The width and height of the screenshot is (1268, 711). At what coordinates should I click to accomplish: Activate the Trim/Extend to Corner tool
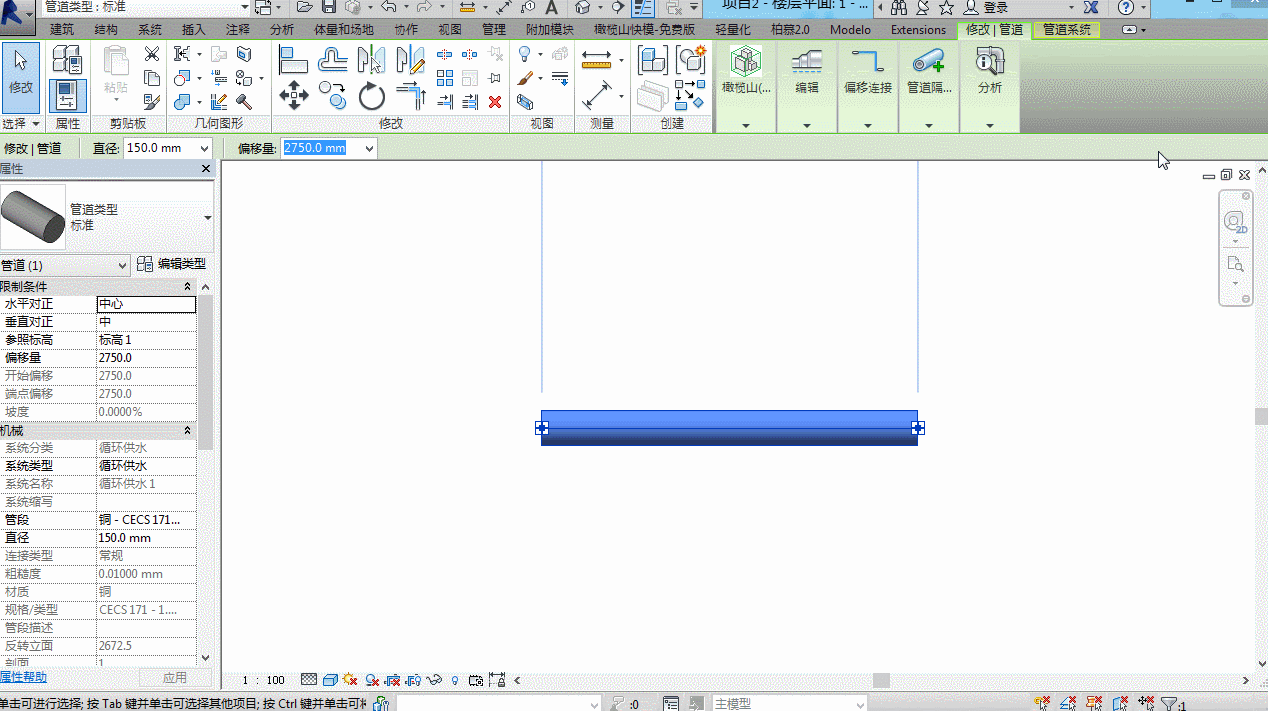[x=412, y=96]
